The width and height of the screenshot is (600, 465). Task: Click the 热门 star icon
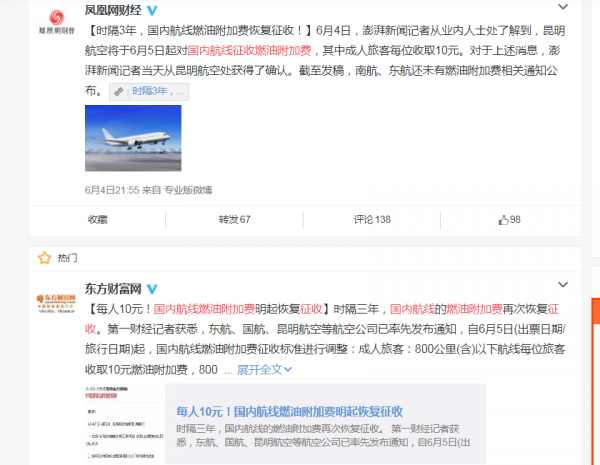coord(44,258)
